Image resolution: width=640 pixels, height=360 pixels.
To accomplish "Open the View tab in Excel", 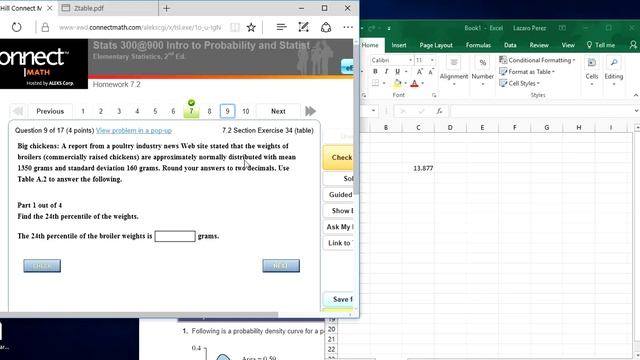I will pos(568,45).
